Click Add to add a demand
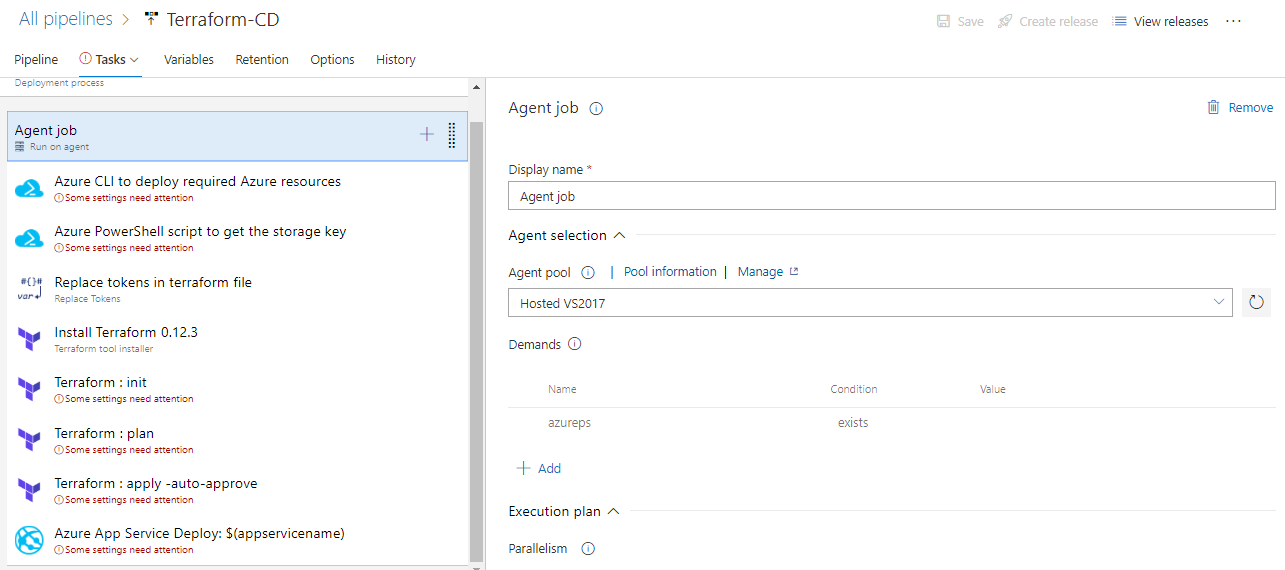 tap(539, 468)
